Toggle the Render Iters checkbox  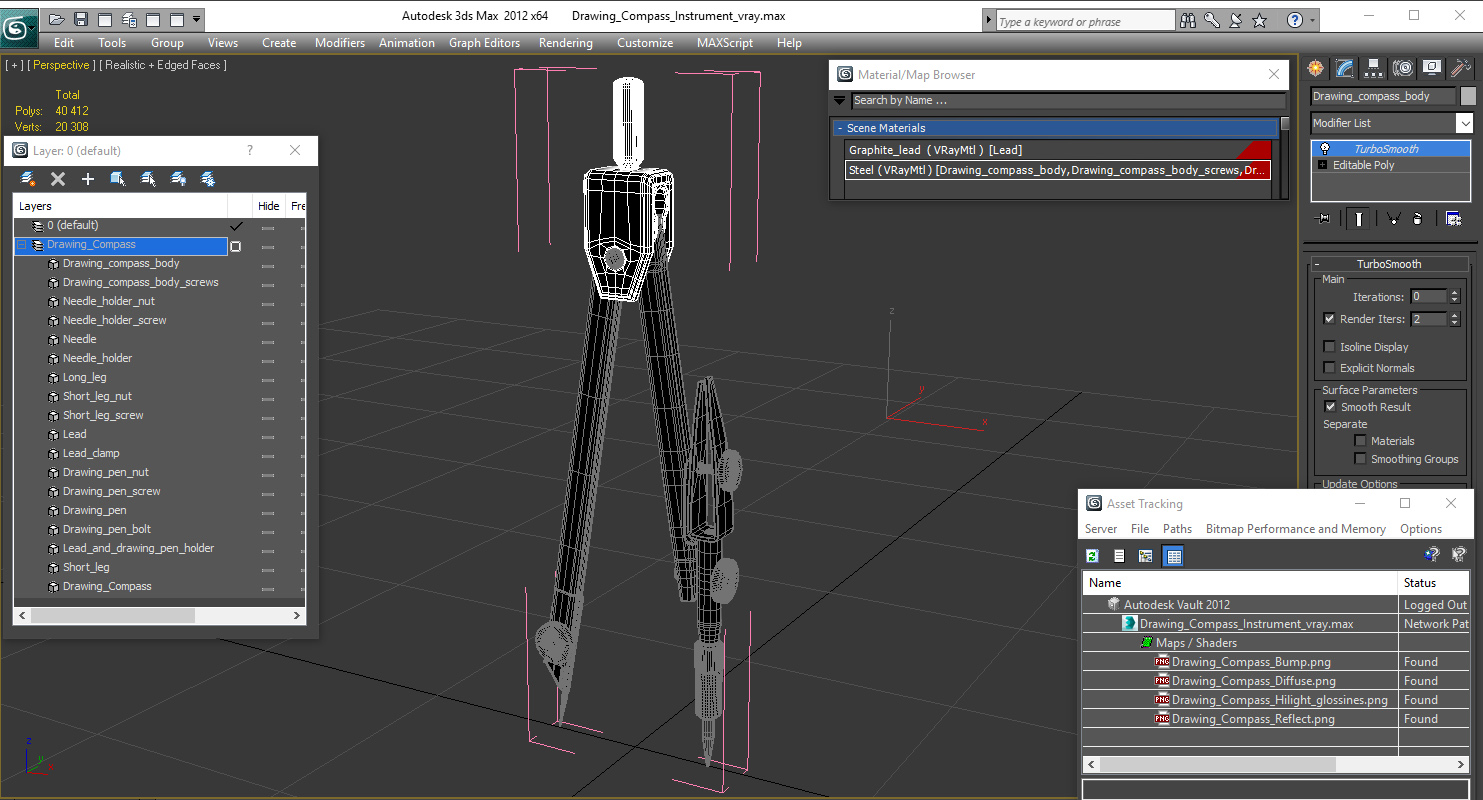click(x=1329, y=319)
